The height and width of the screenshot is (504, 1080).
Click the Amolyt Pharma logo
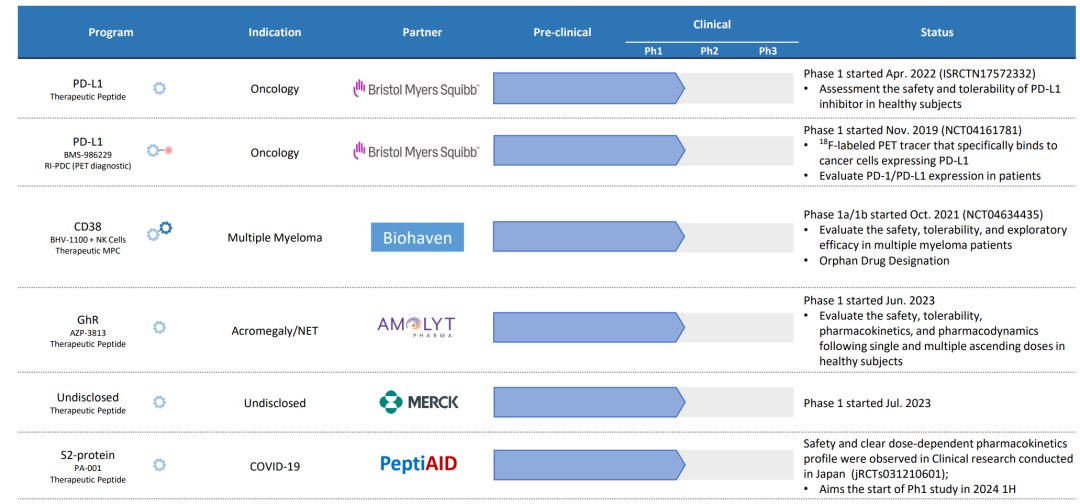[x=416, y=326]
